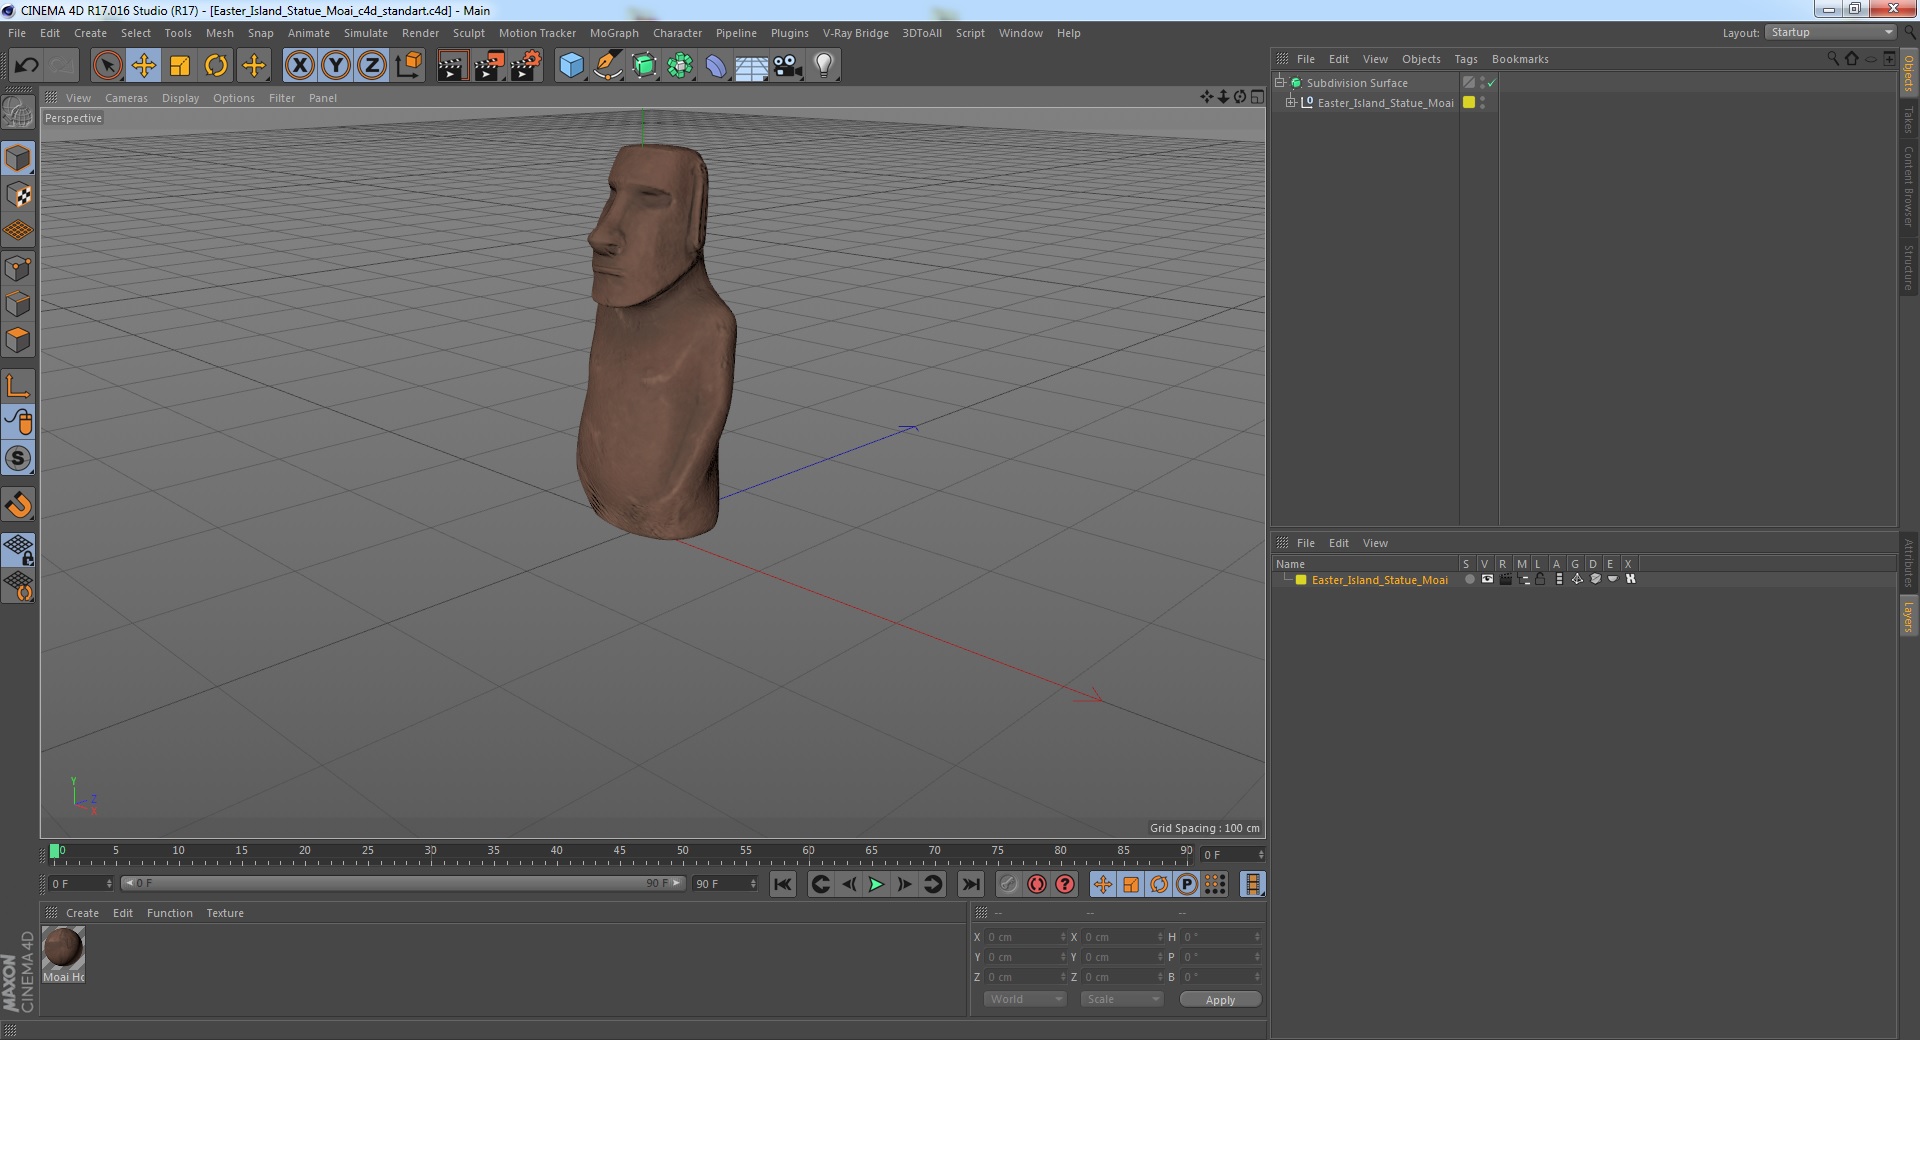Open the World coordinate dropdown
This screenshot has height=1158, width=1920.
[1025, 999]
